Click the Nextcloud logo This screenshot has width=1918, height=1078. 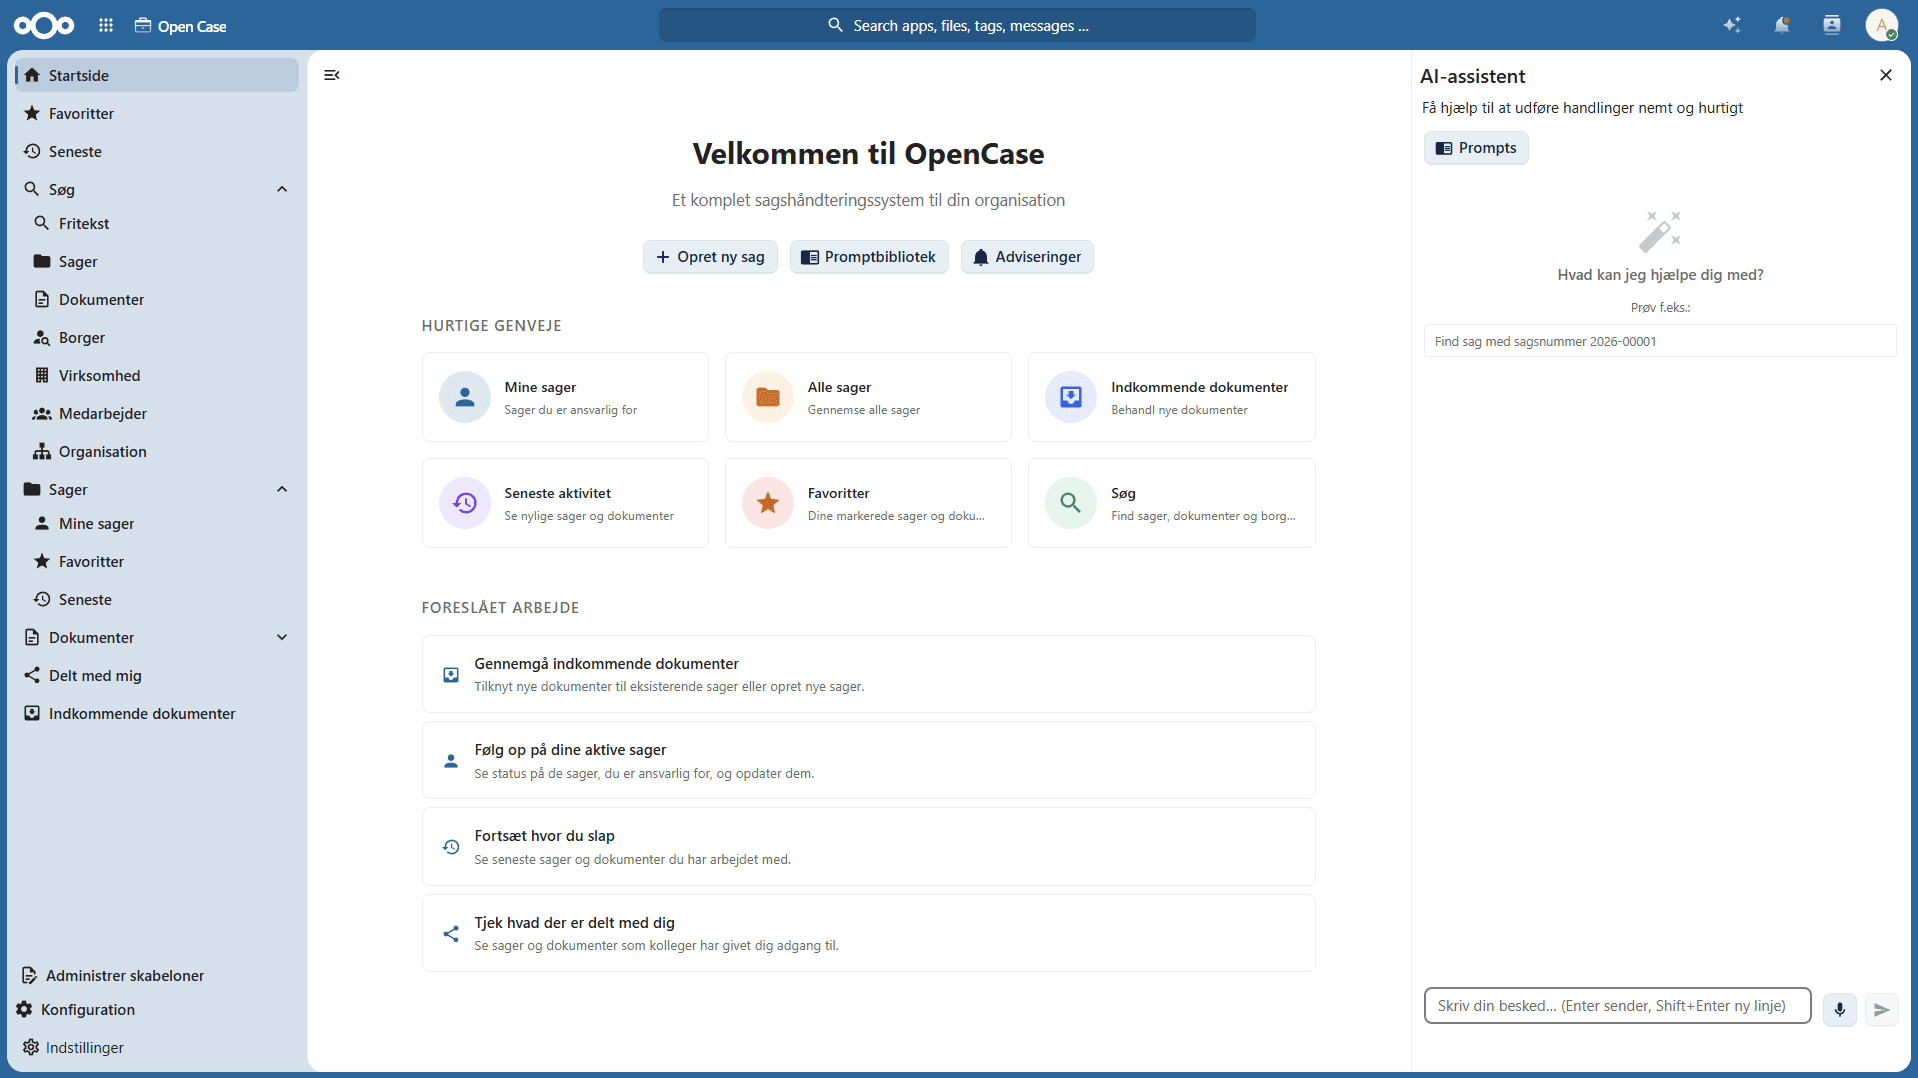[x=44, y=25]
